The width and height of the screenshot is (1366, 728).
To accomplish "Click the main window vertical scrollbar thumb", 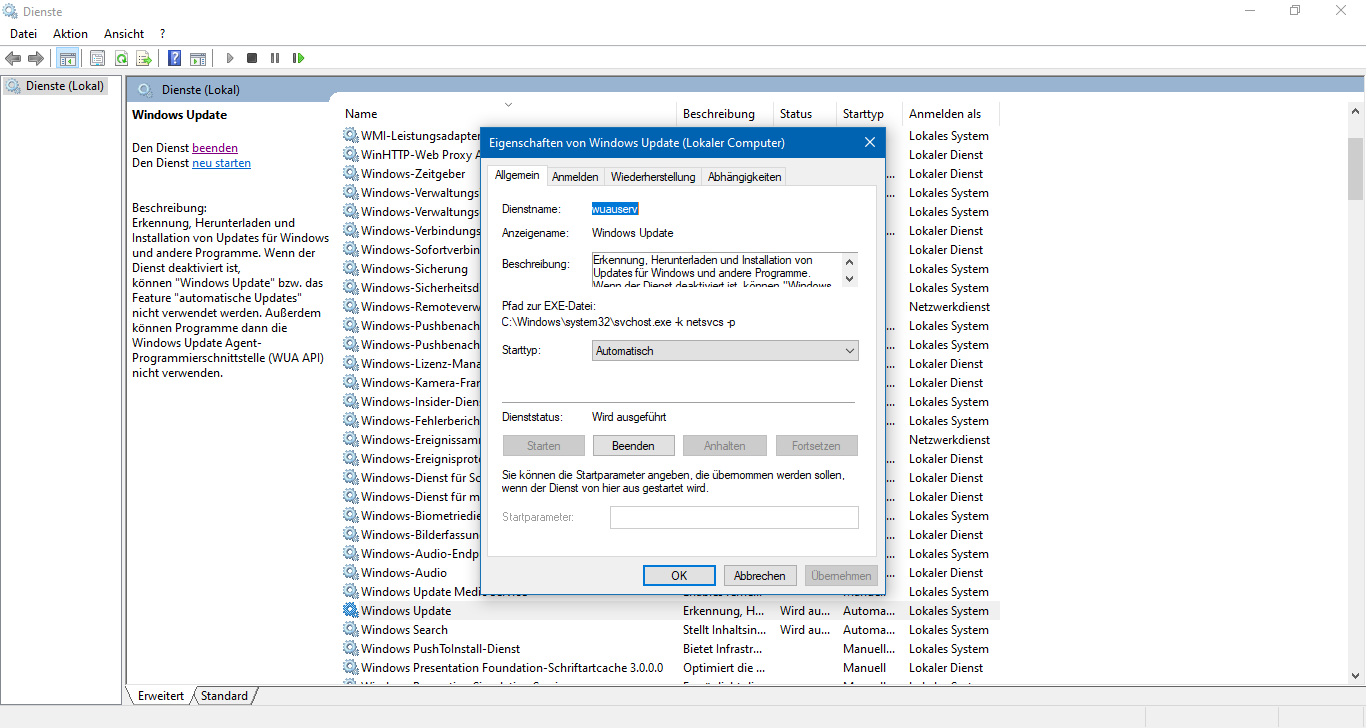I will (1355, 168).
